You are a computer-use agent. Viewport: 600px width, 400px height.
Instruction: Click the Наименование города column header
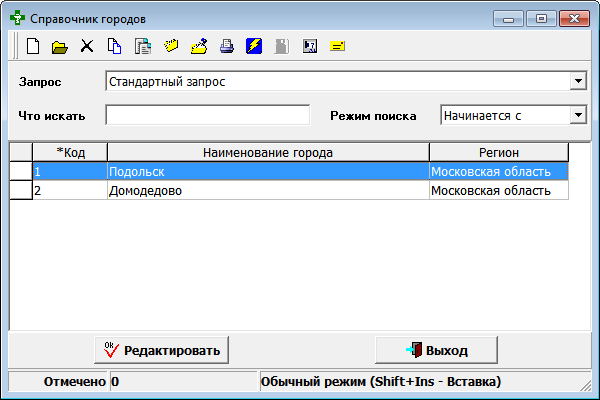click(268, 152)
